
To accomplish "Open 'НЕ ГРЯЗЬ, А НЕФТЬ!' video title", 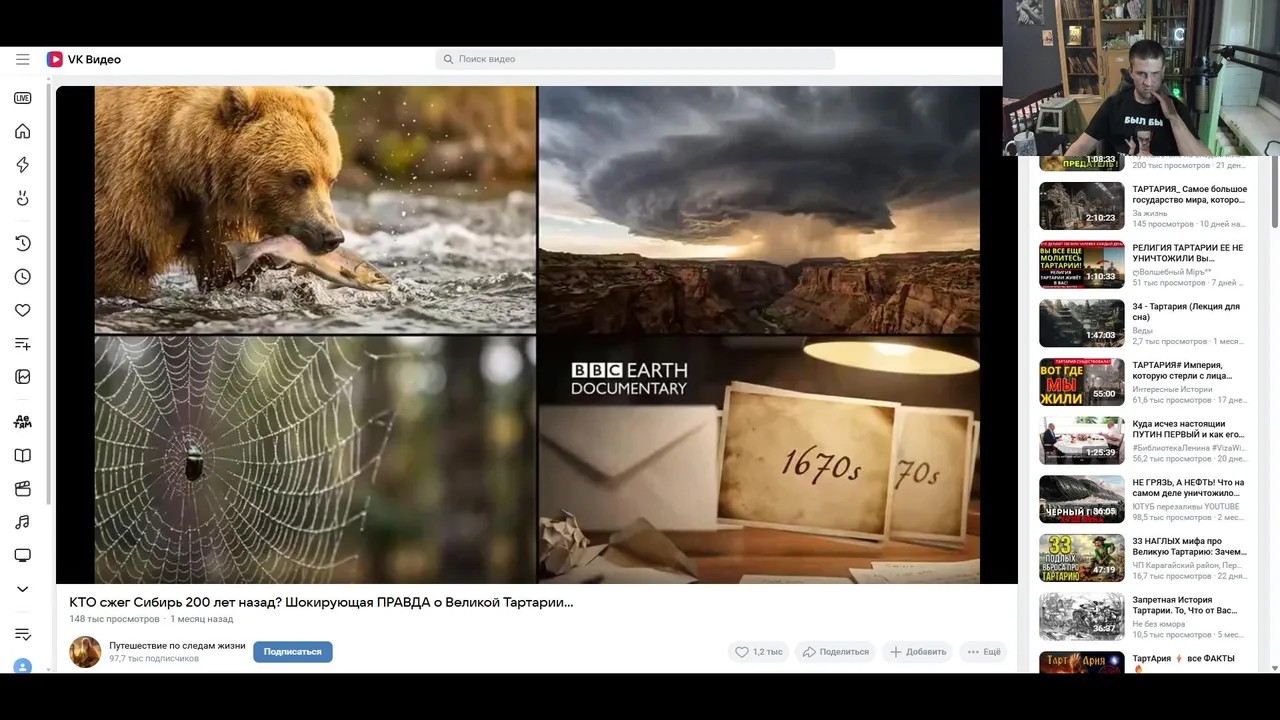I will click(x=1188, y=488).
